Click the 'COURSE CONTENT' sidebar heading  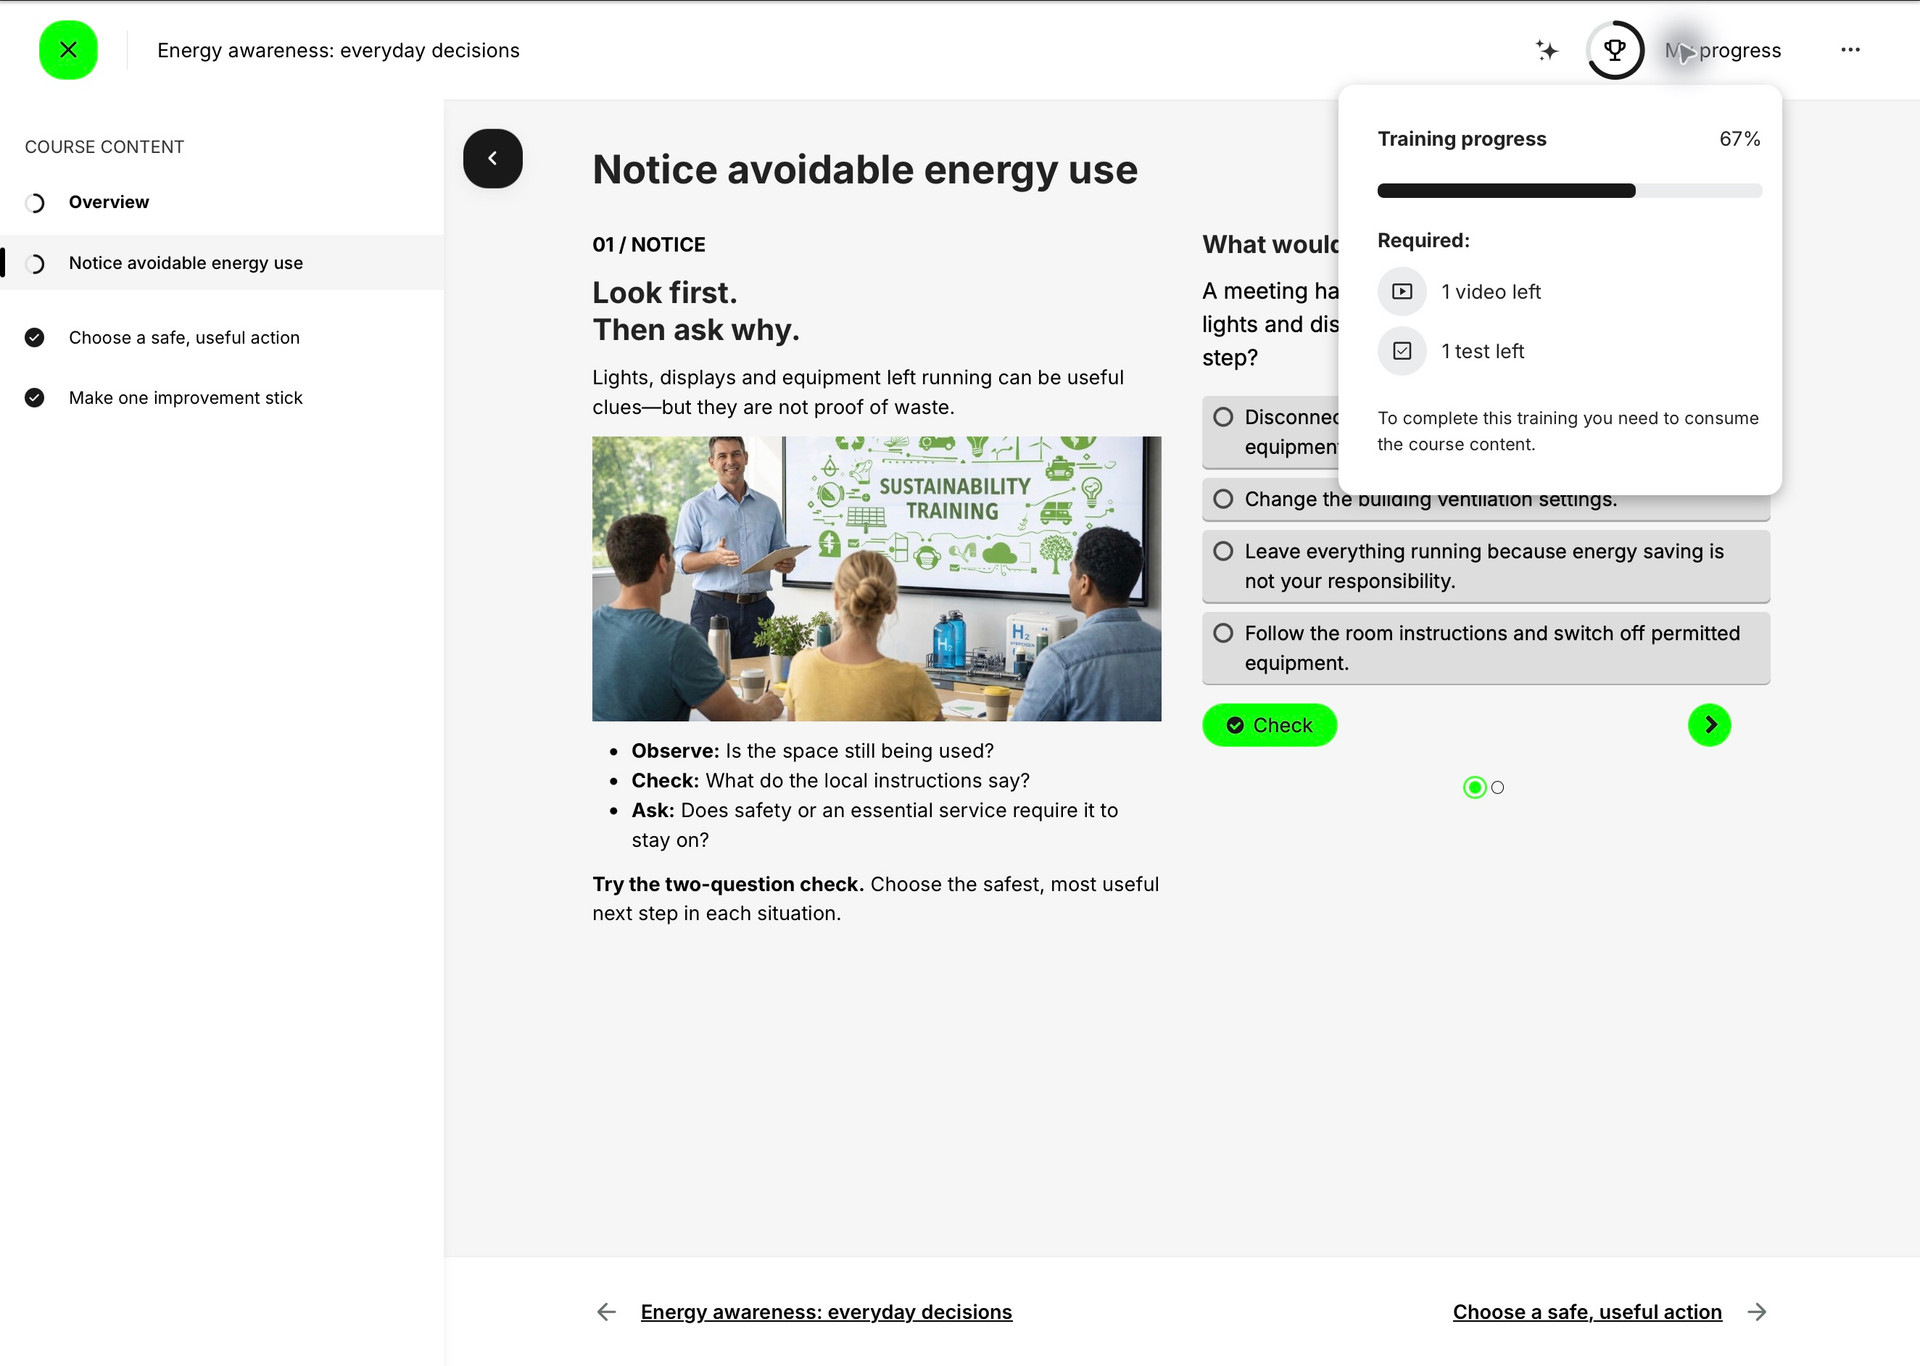pos(105,147)
